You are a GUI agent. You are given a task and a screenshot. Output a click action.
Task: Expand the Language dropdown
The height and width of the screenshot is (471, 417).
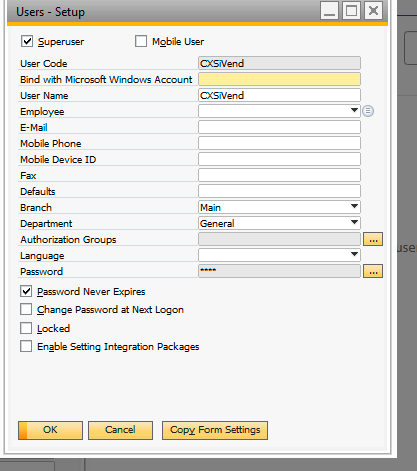coord(355,255)
